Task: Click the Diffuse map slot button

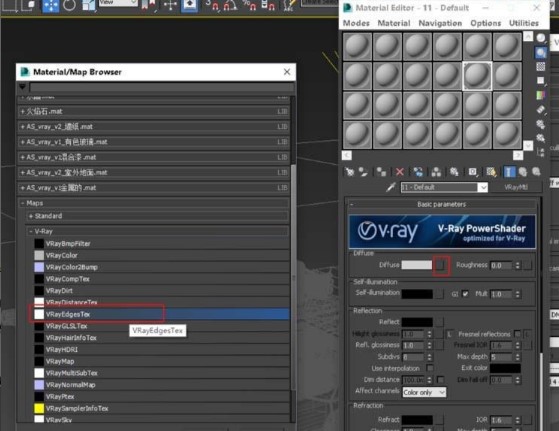Action: pos(441,265)
